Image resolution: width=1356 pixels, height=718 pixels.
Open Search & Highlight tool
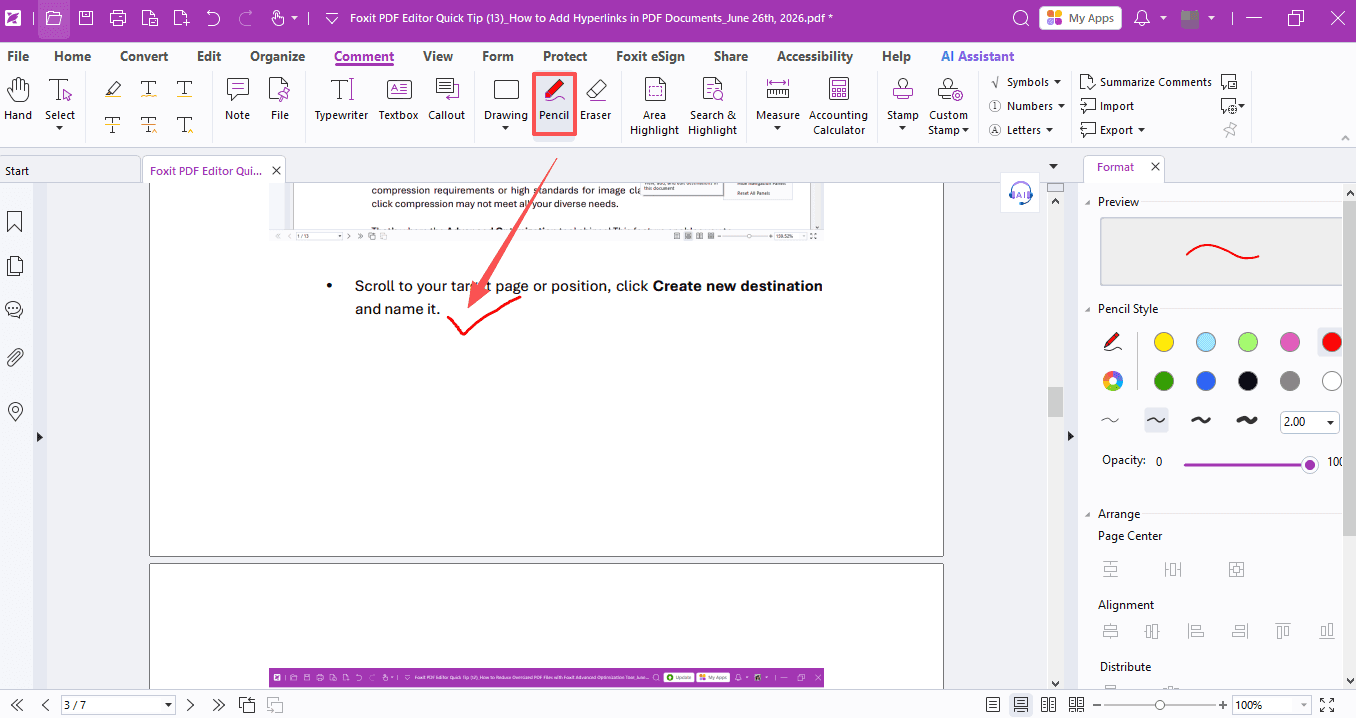pos(712,106)
